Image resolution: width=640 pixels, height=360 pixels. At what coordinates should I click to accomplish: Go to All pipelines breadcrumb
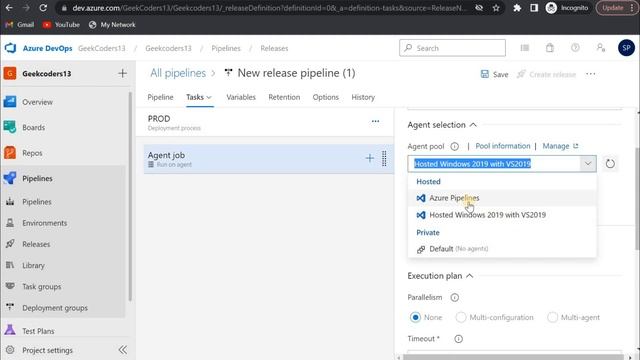[178, 73]
